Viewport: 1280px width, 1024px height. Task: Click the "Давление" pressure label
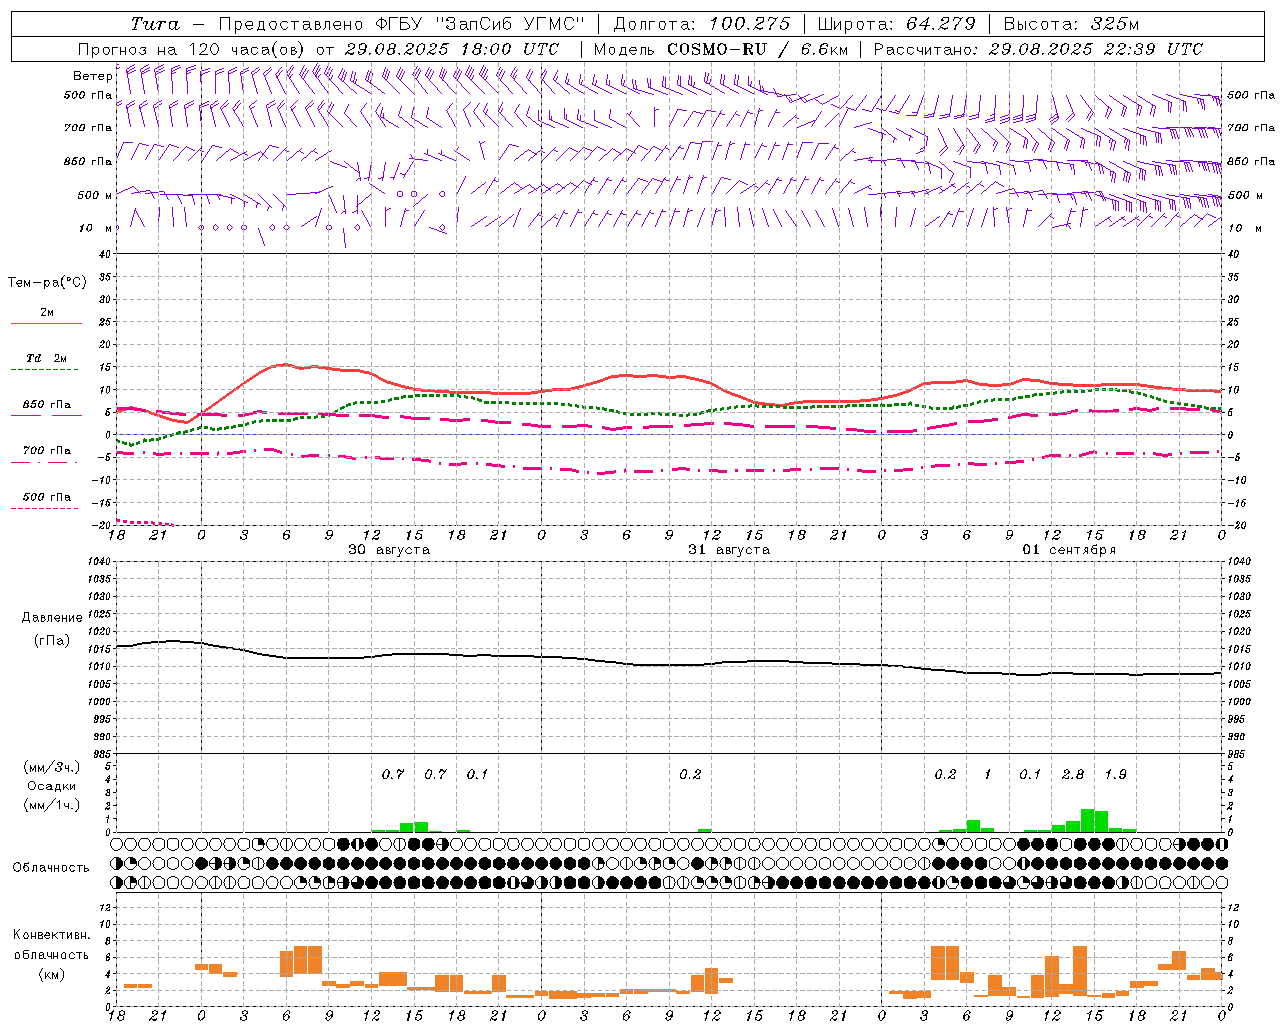[52, 618]
